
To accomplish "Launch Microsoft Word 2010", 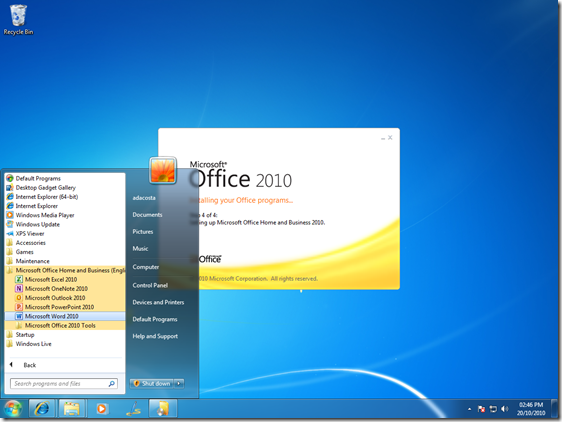I will [x=65, y=316].
